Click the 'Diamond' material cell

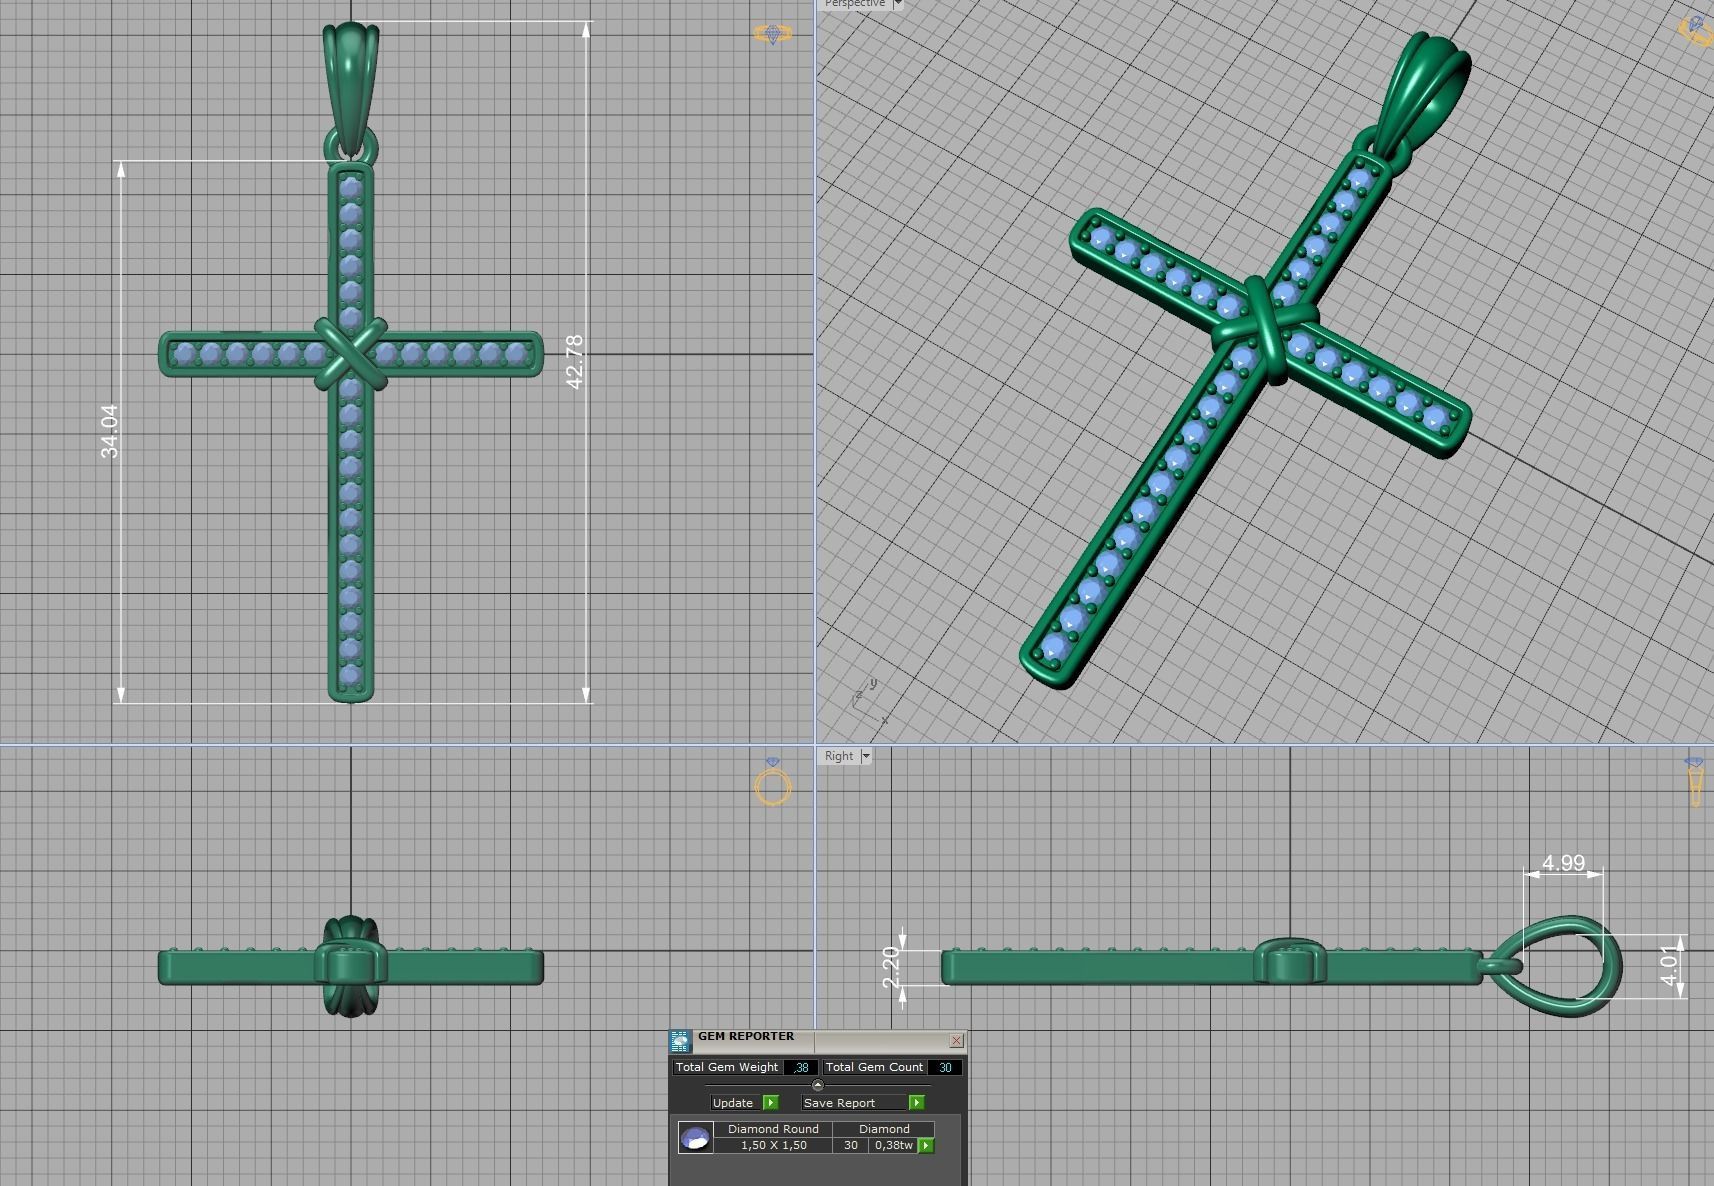pyautogui.click(x=884, y=1128)
